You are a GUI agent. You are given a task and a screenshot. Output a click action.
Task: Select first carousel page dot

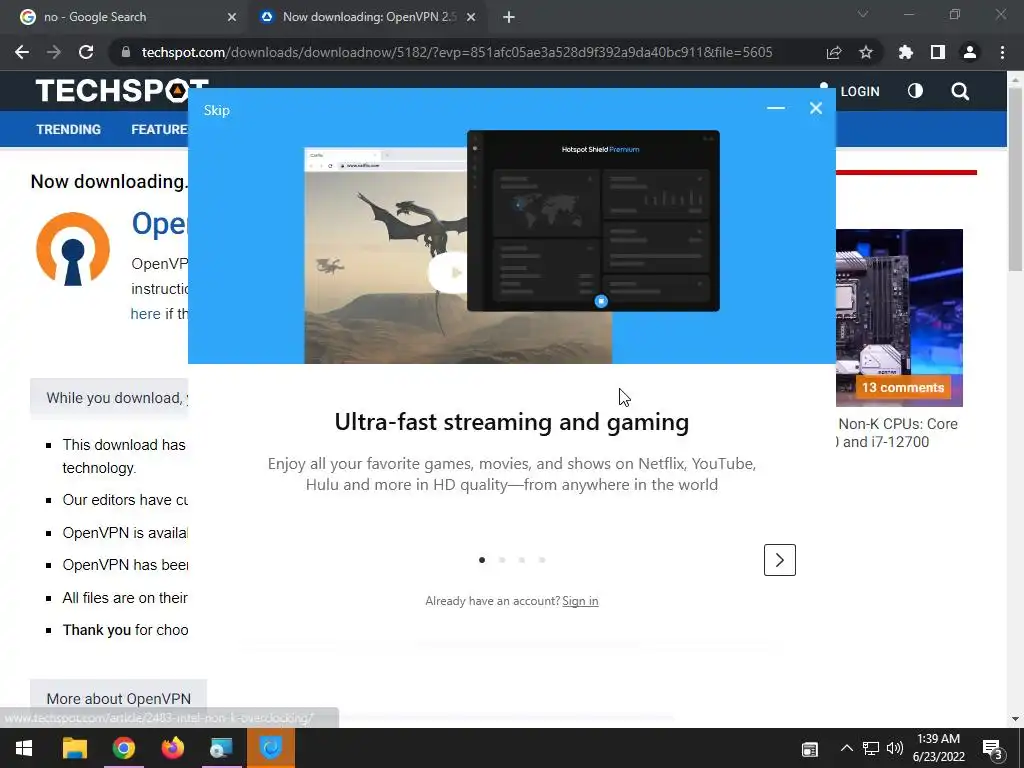[x=482, y=560]
